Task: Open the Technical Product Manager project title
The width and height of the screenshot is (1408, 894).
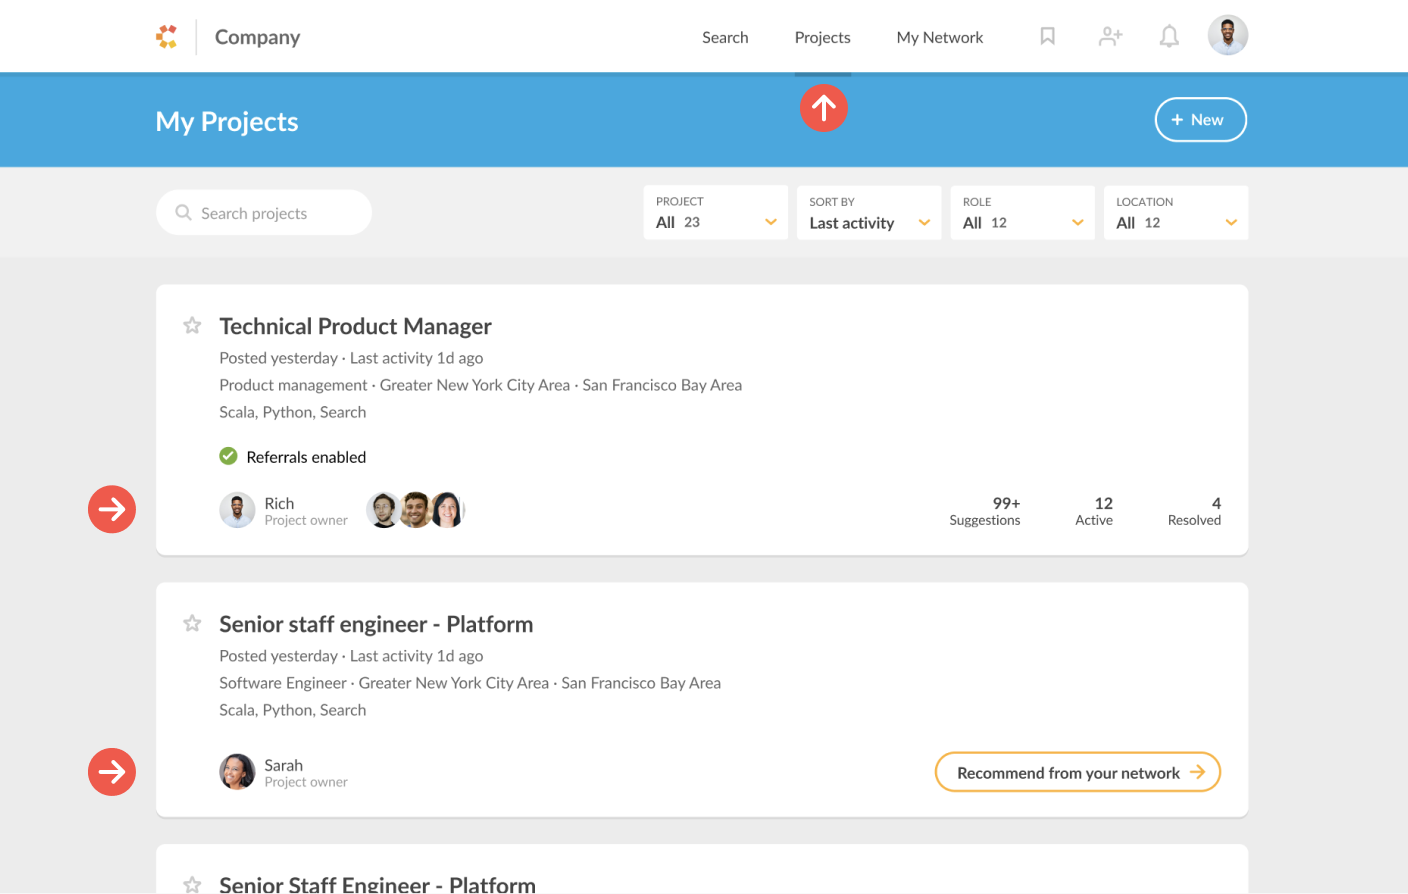Action: tap(355, 326)
